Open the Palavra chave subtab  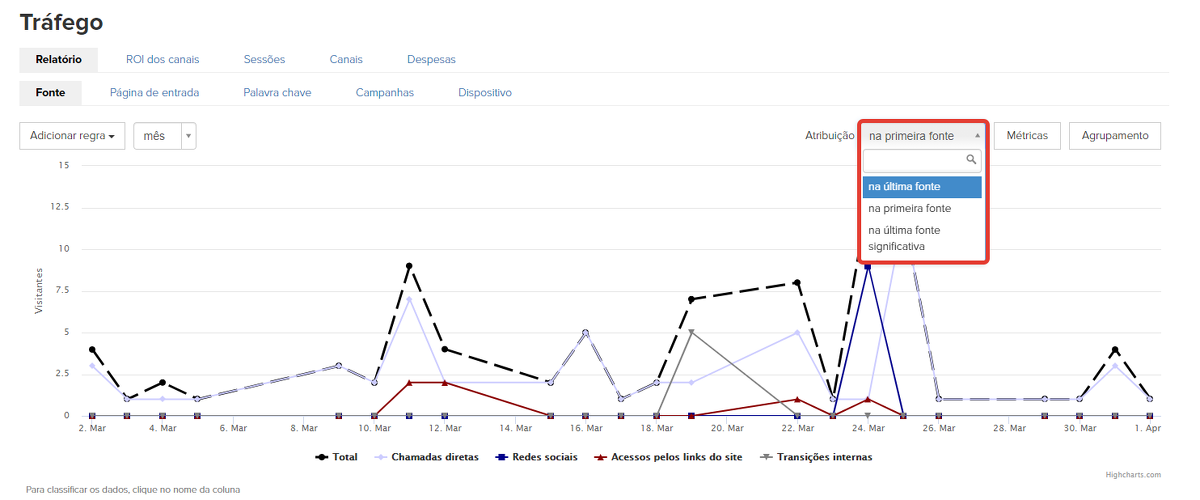tap(277, 93)
